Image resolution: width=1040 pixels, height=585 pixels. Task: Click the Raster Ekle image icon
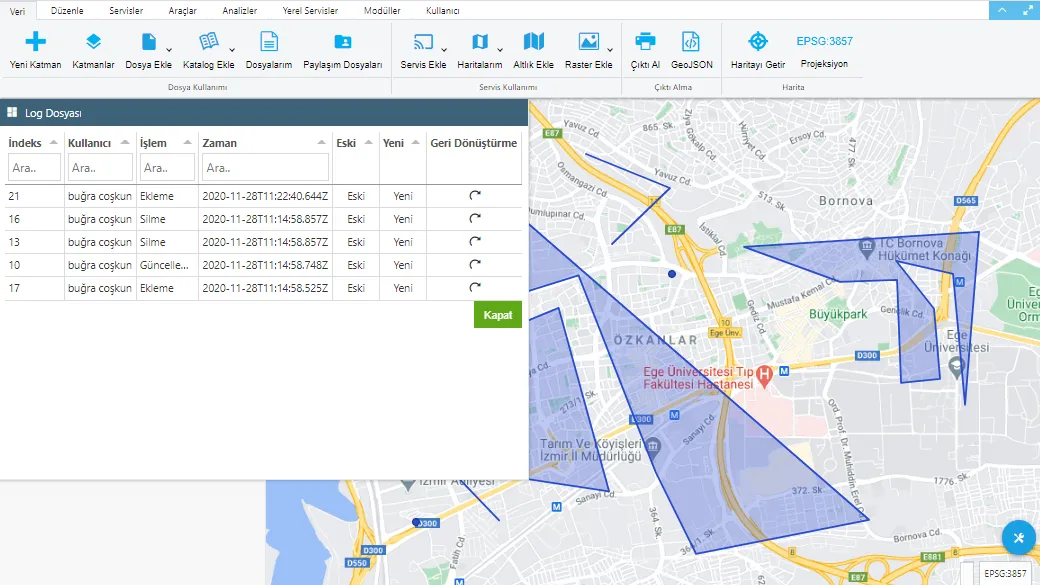pyautogui.click(x=588, y=42)
